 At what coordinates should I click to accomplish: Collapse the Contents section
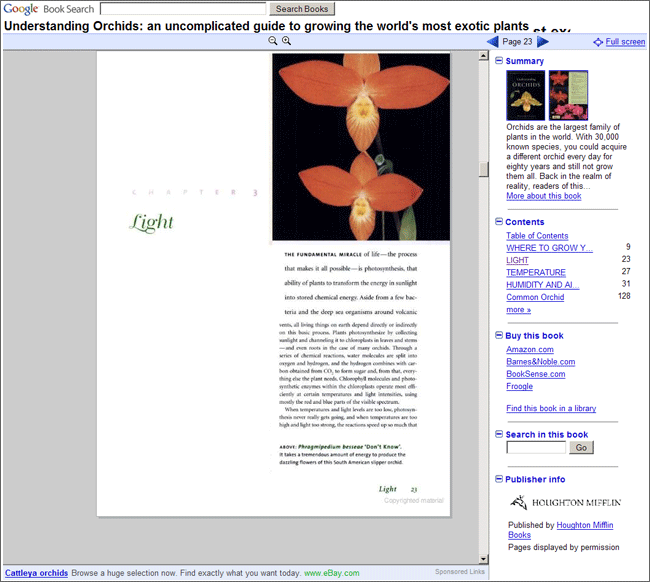coord(499,222)
